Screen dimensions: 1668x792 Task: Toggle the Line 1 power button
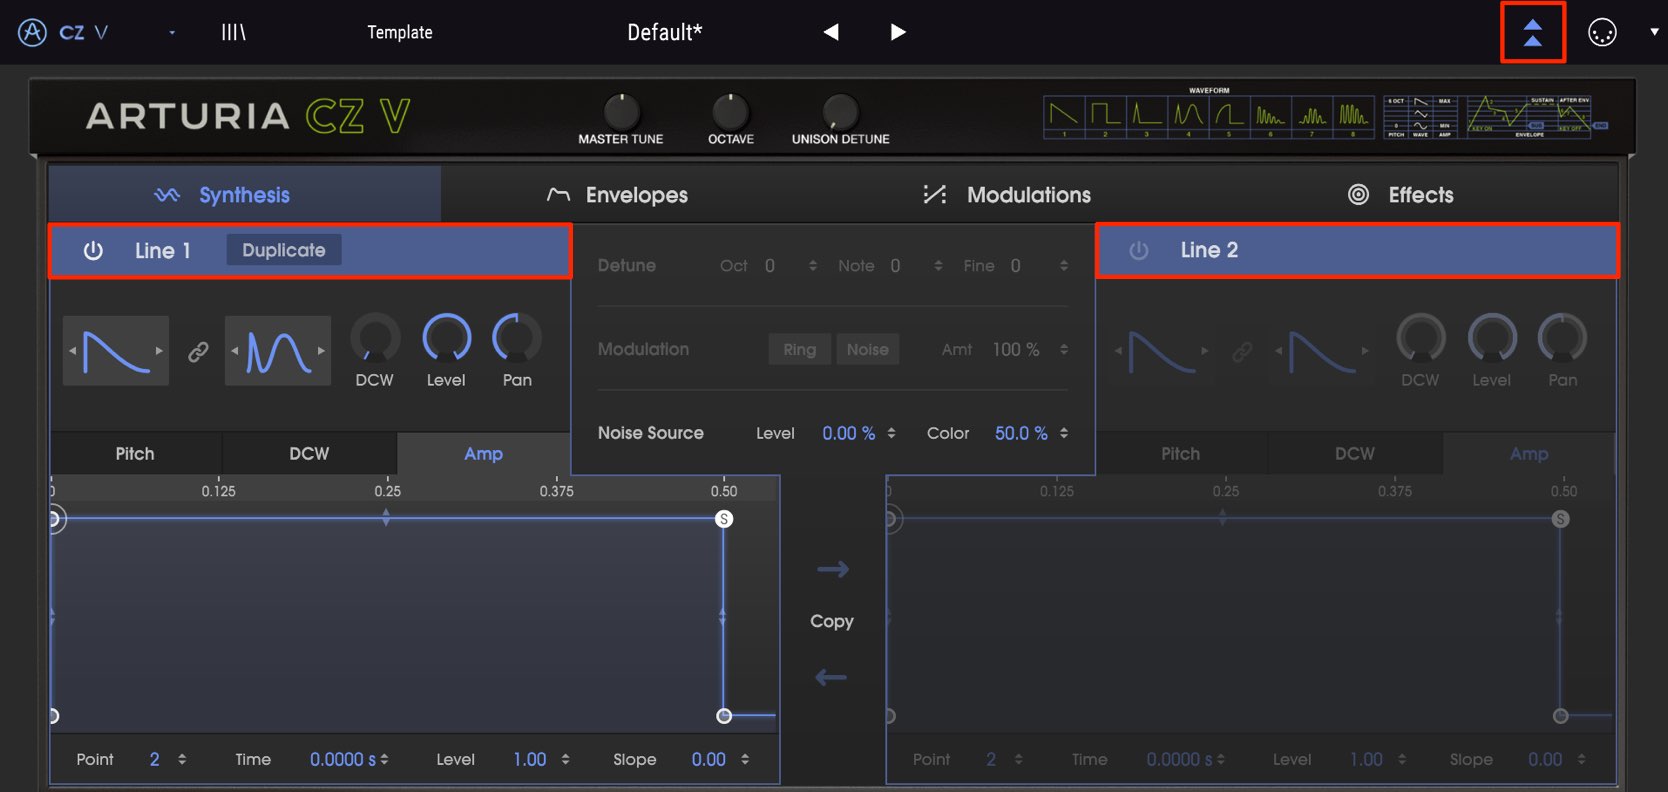click(x=93, y=250)
